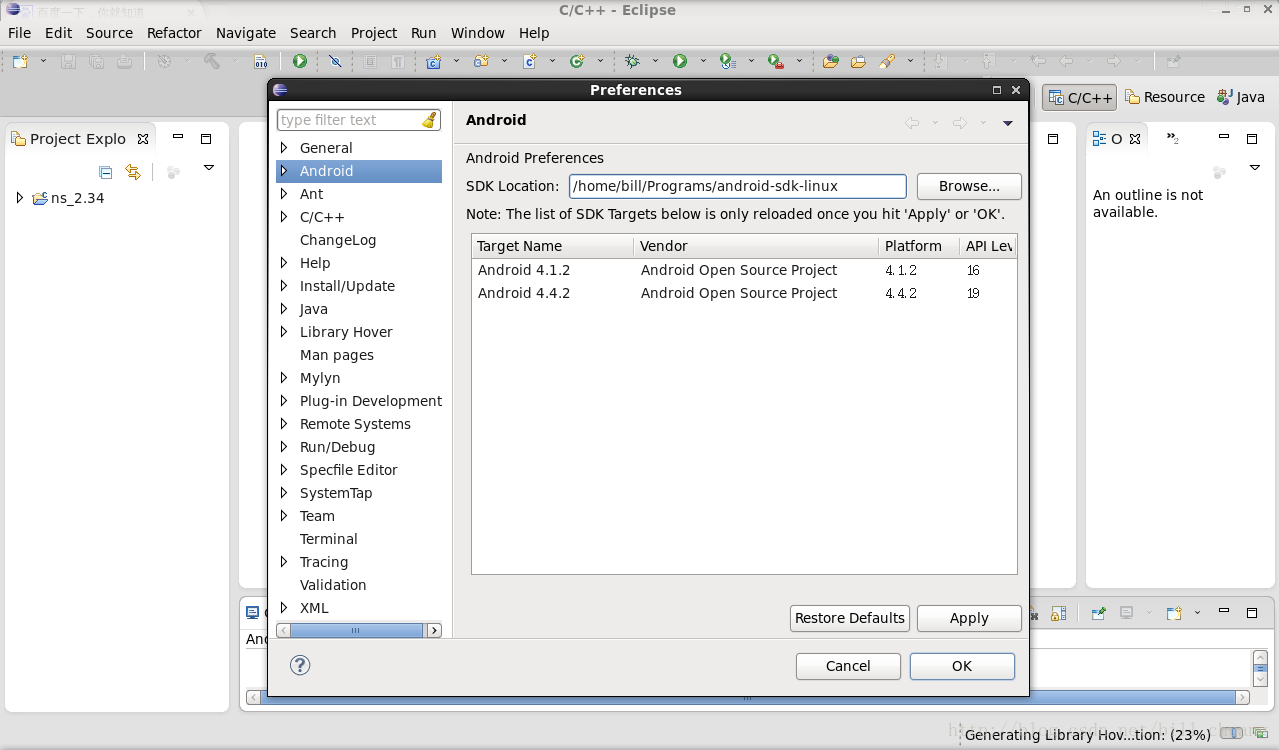Select Validation in preferences tree
This screenshot has height=750, width=1279.
(333, 585)
